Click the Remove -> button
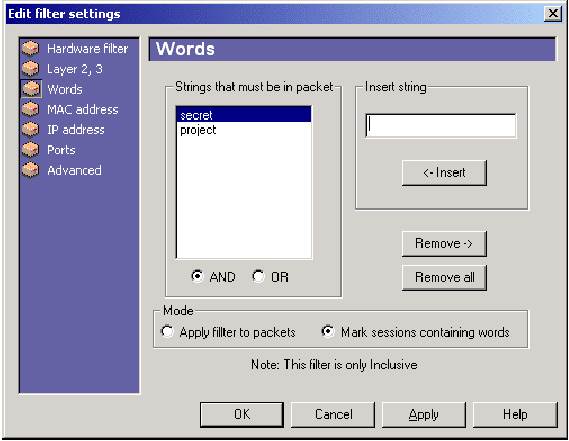 (x=444, y=244)
